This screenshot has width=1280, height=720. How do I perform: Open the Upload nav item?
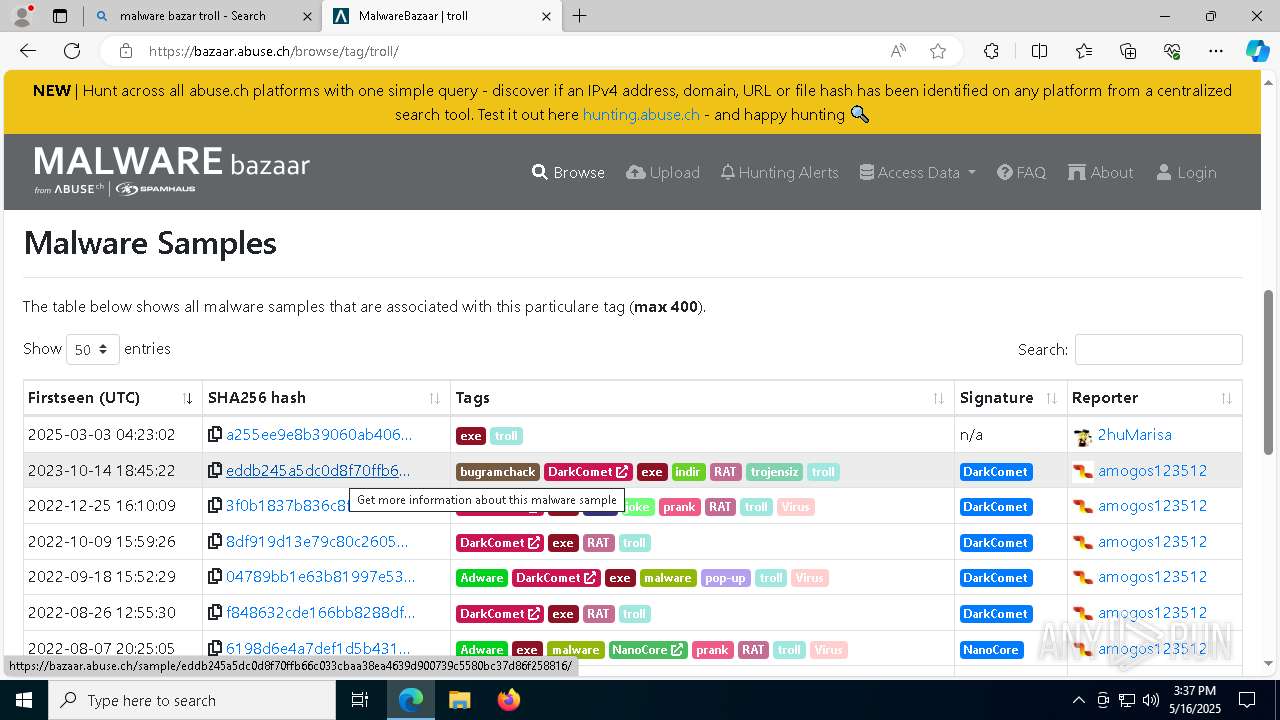pos(662,172)
